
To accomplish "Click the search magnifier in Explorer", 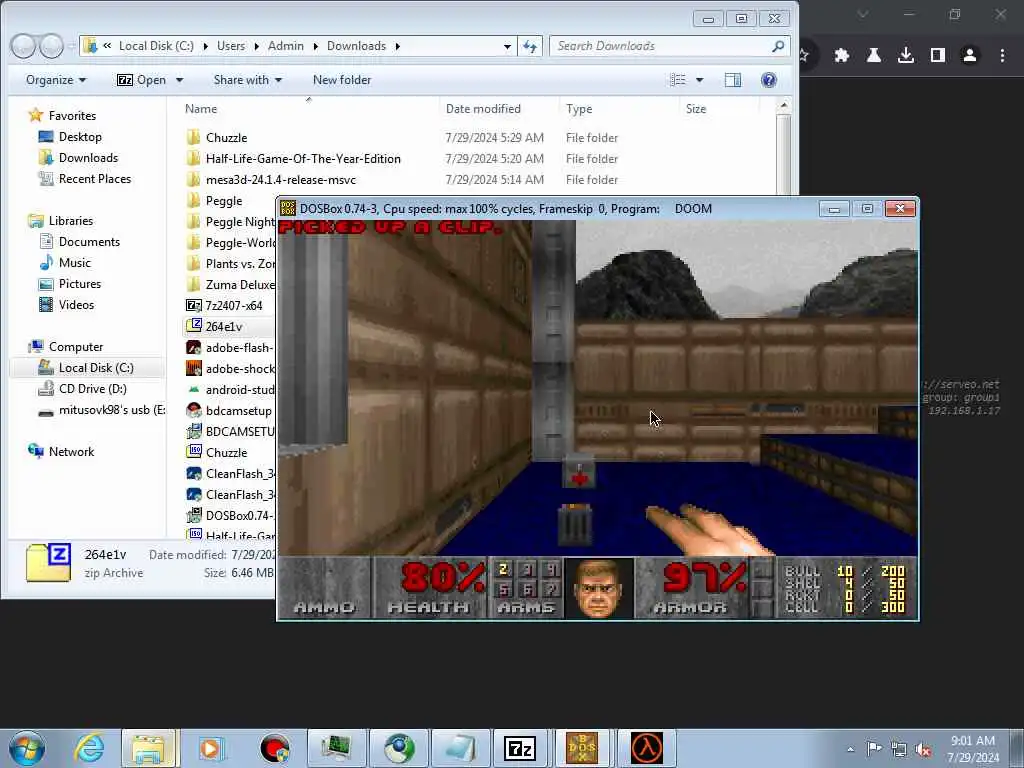I will (777, 46).
